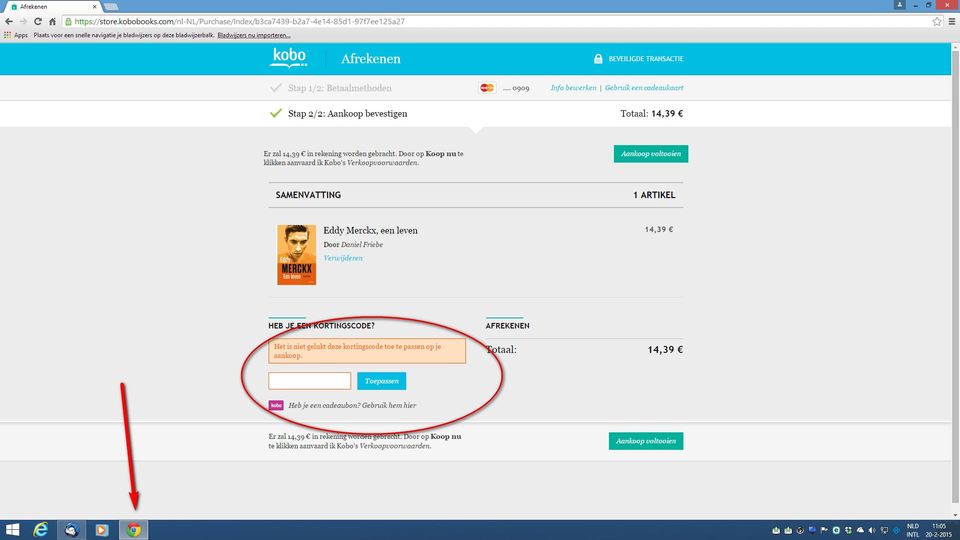The width and height of the screenshot is (960, 540).
Task: Click the Kobo logo in the header
Action: pyautogui.click(x=288, y=58)
